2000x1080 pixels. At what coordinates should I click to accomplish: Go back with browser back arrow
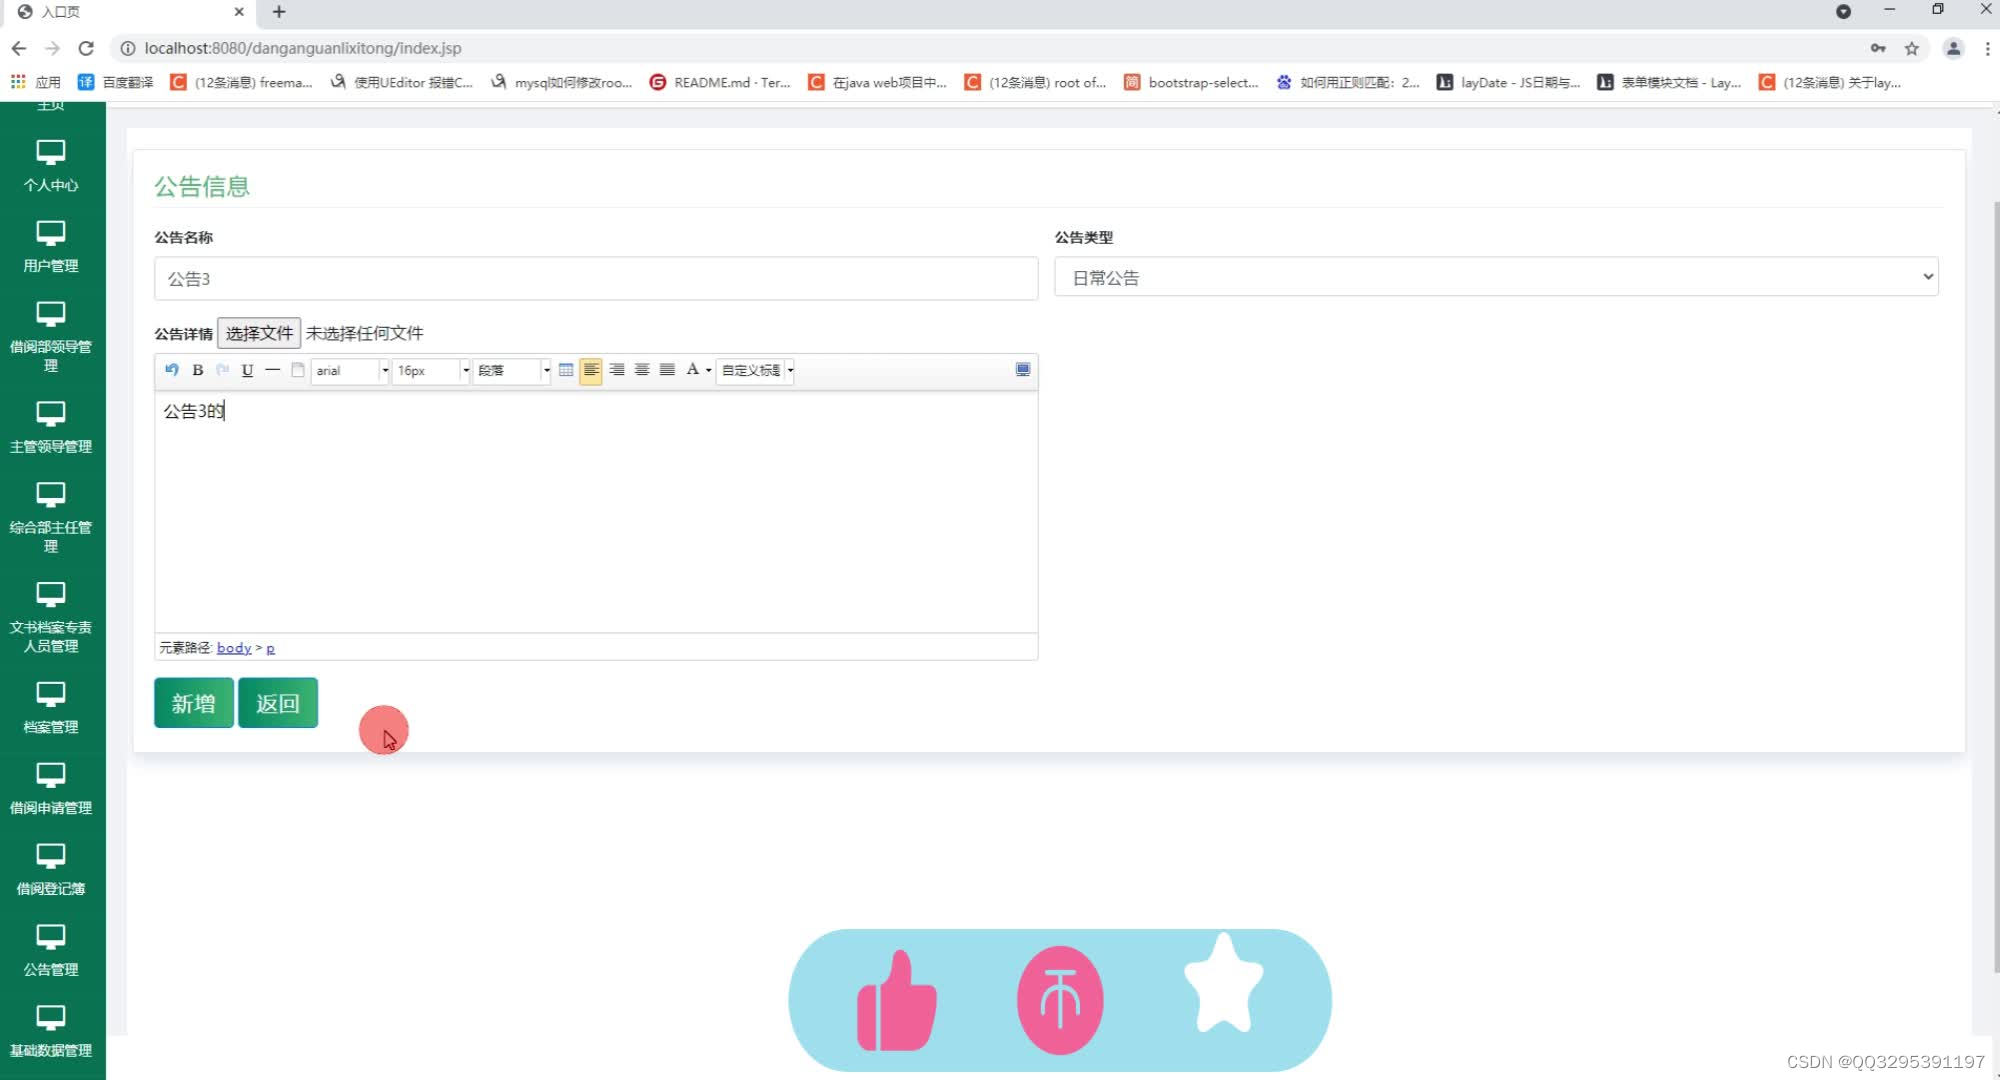point(19,48)
